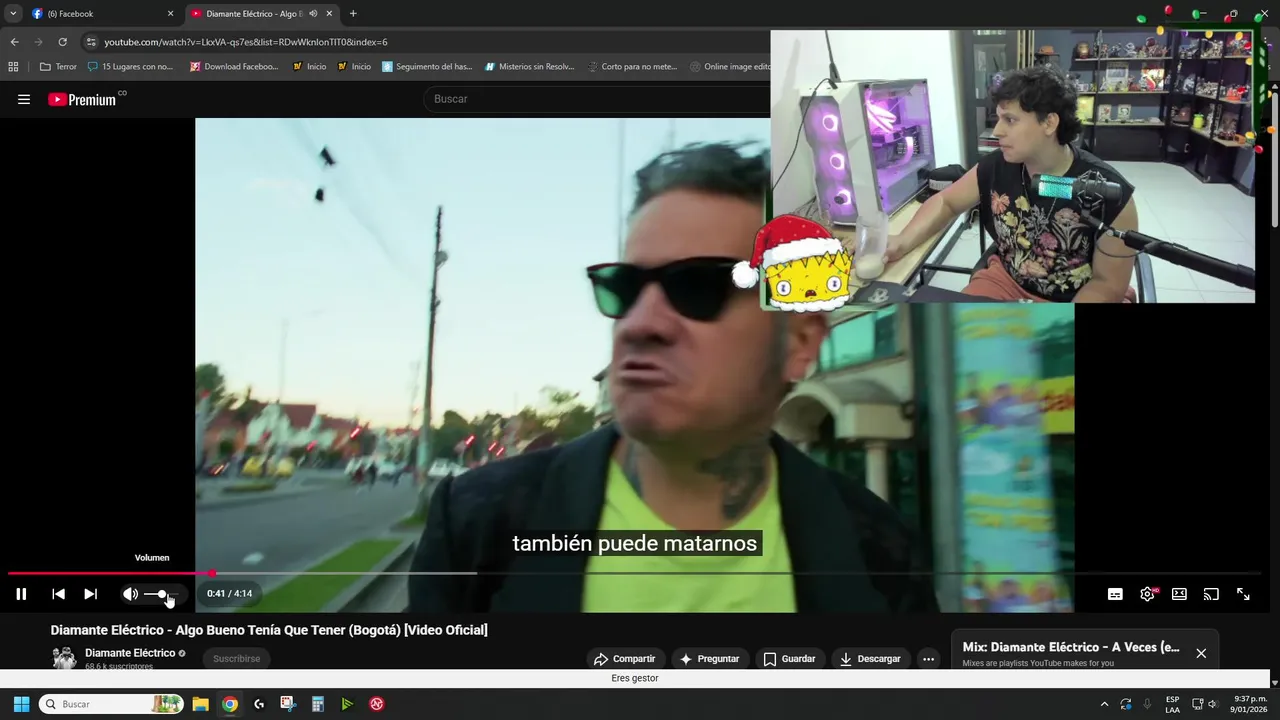Show hidden system tray icons

click(x=1104, y=704)
